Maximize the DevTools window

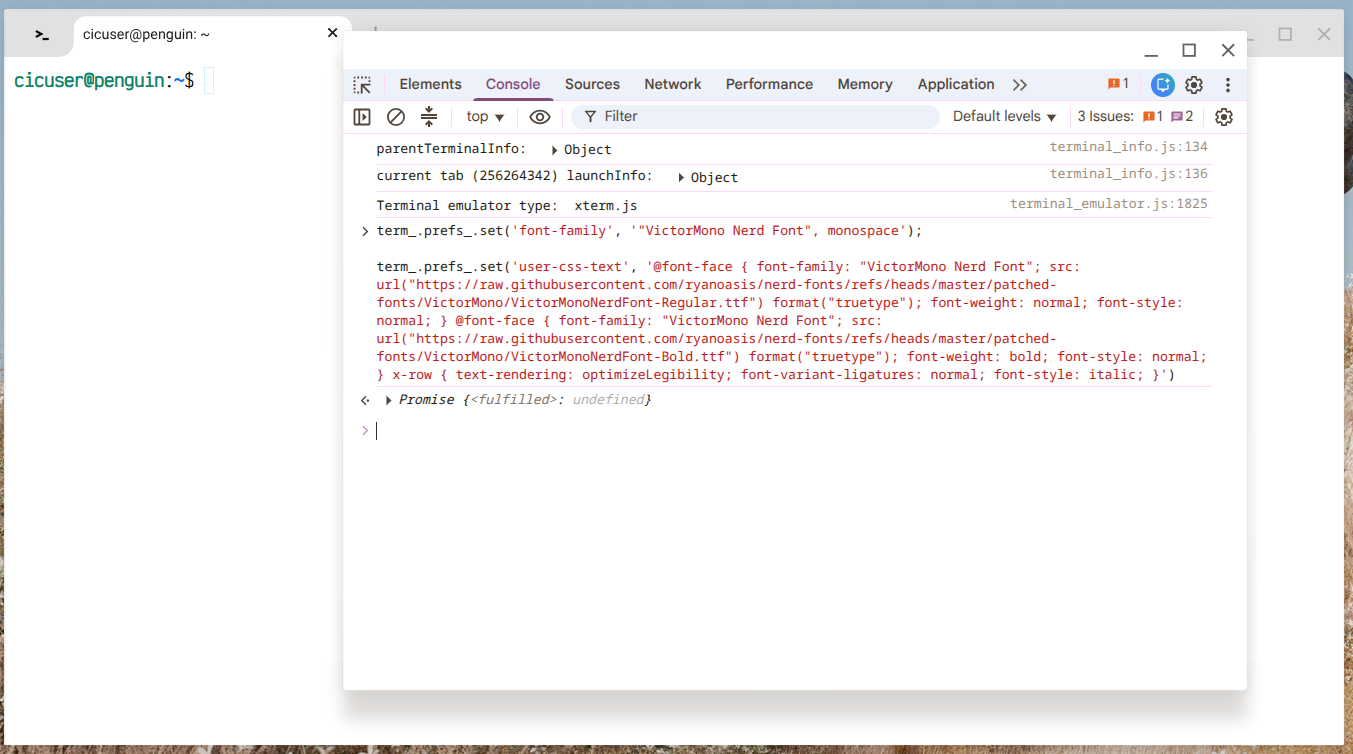[x=1189, y=51]
